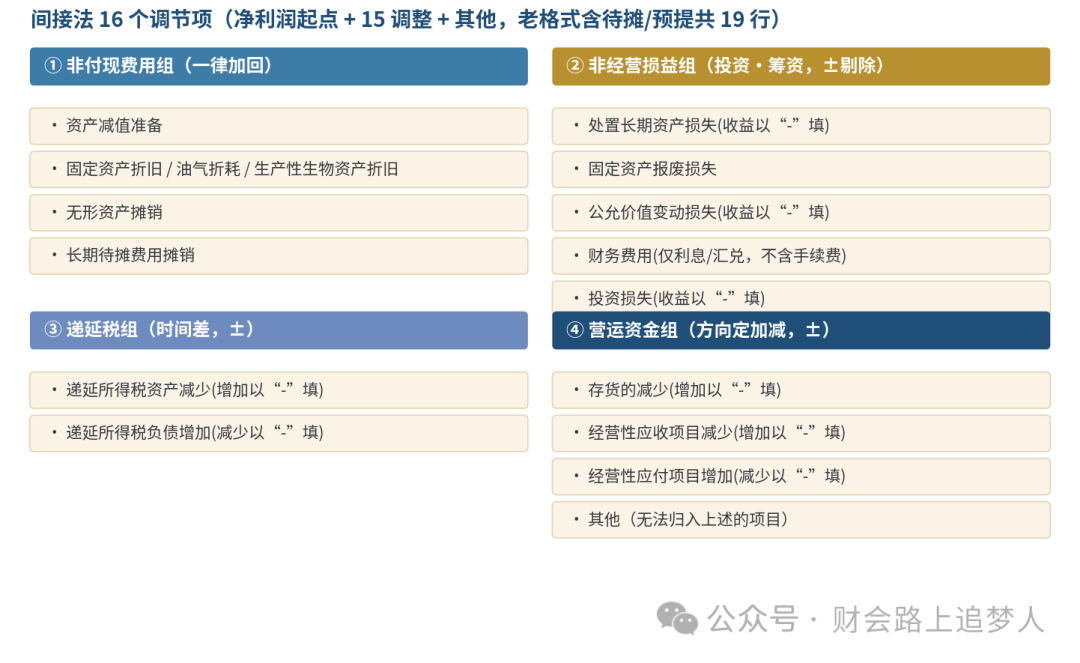1080x663 pixels.
Task: Click the WeChat logo icon in watermark
Action: pos(677,618)
